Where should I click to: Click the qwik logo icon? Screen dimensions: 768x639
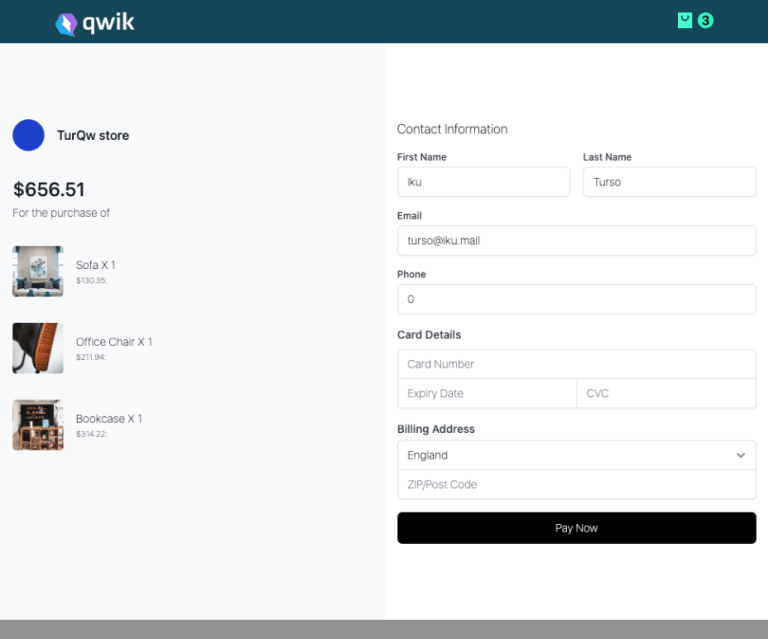point(66,24)
